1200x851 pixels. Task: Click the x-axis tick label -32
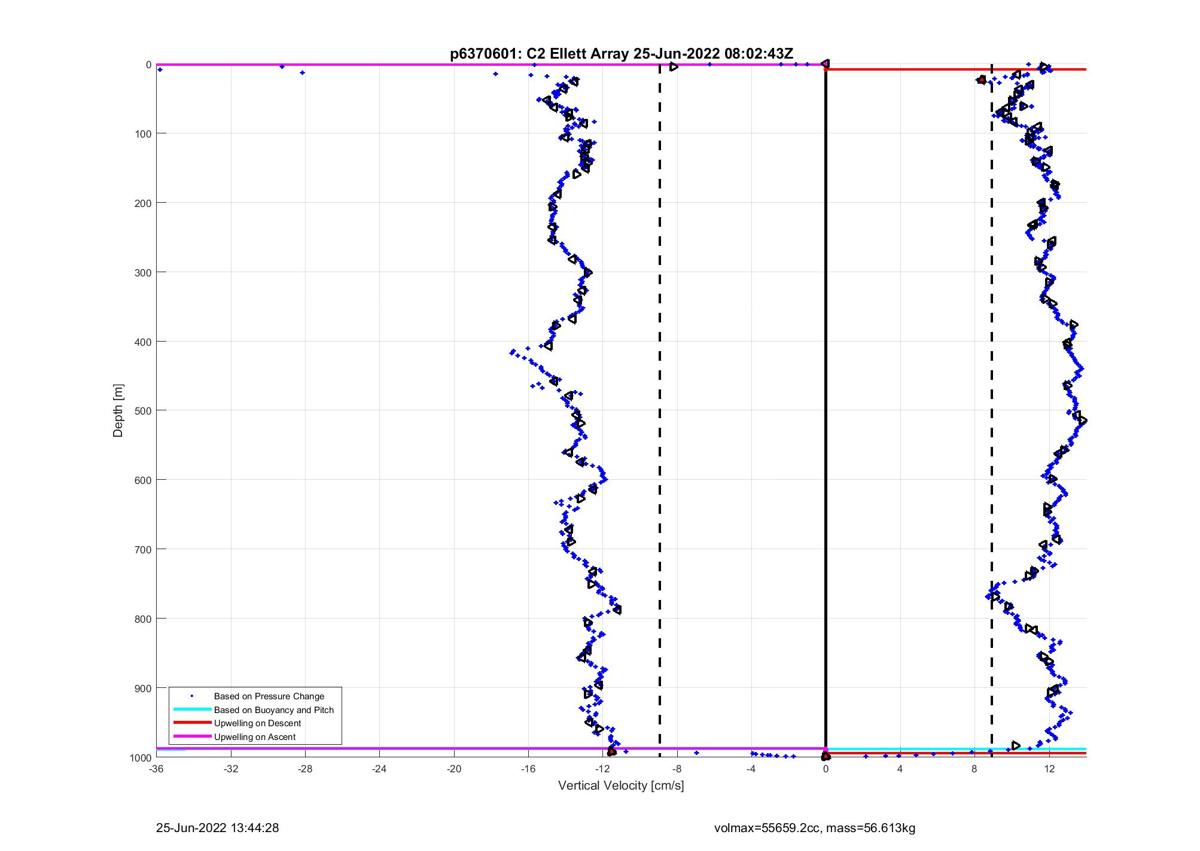pyautogui.click(x=231, y=769)
